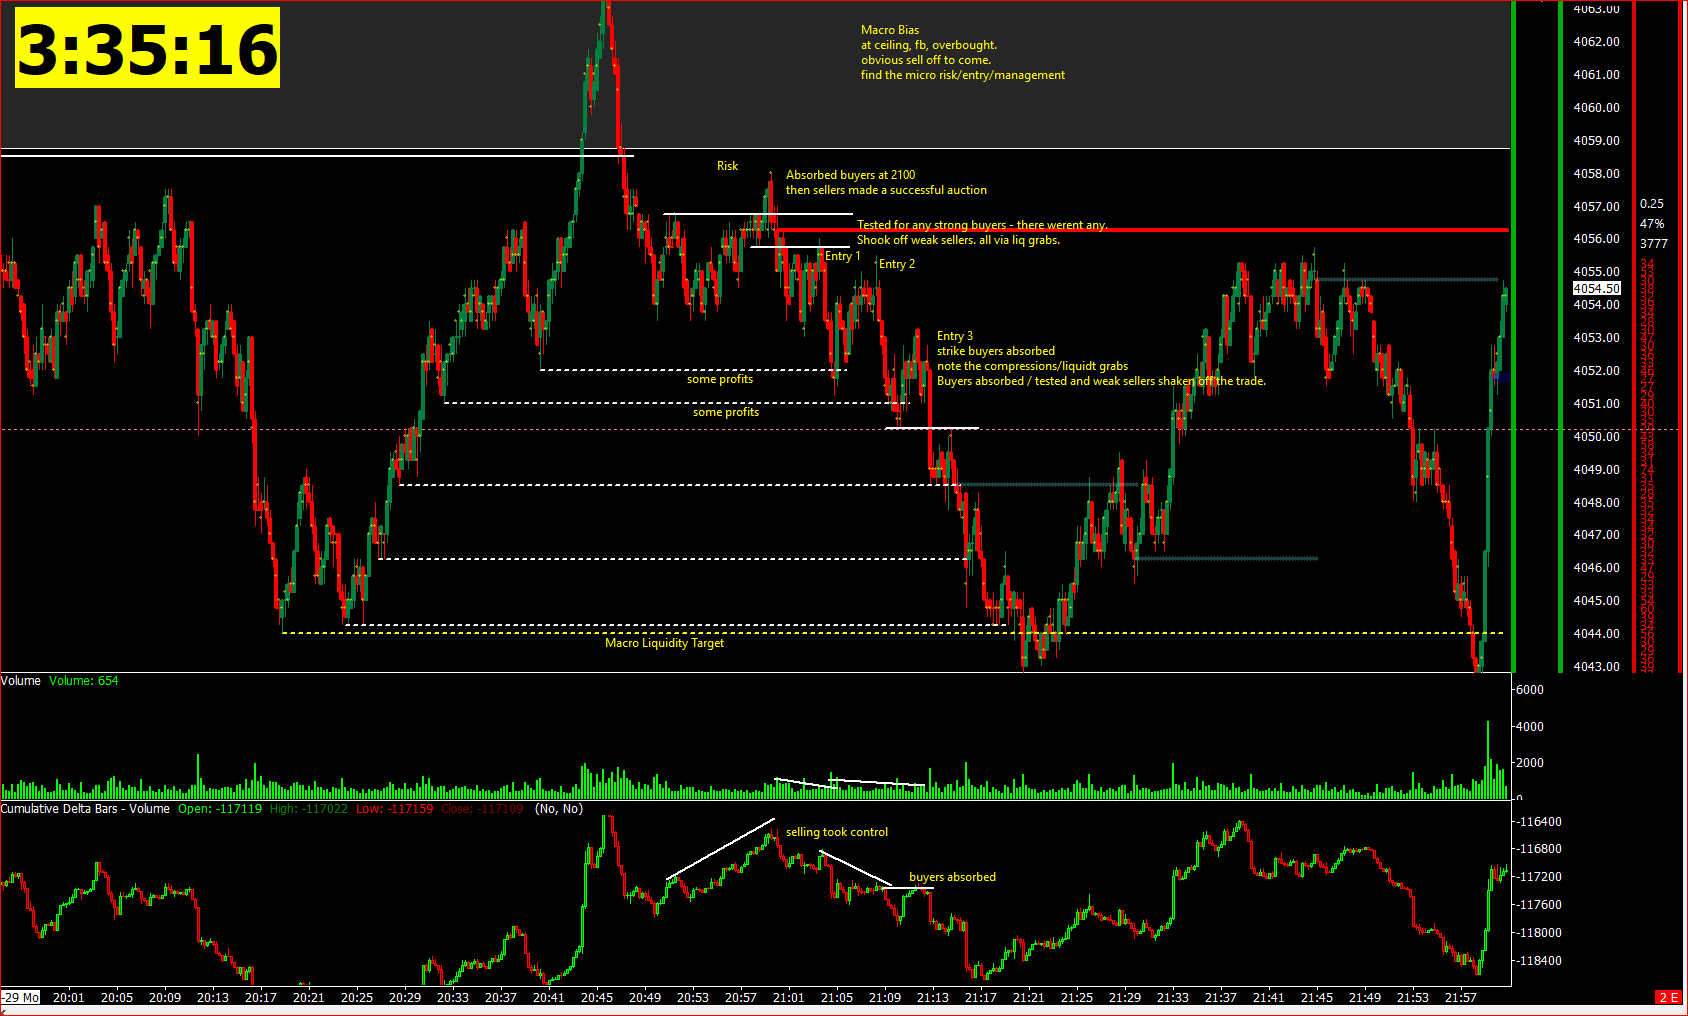Click the 20:45 time axis label
Image resolution: width=1688 pixels, height=1016 pixels.
coord(597,997)
